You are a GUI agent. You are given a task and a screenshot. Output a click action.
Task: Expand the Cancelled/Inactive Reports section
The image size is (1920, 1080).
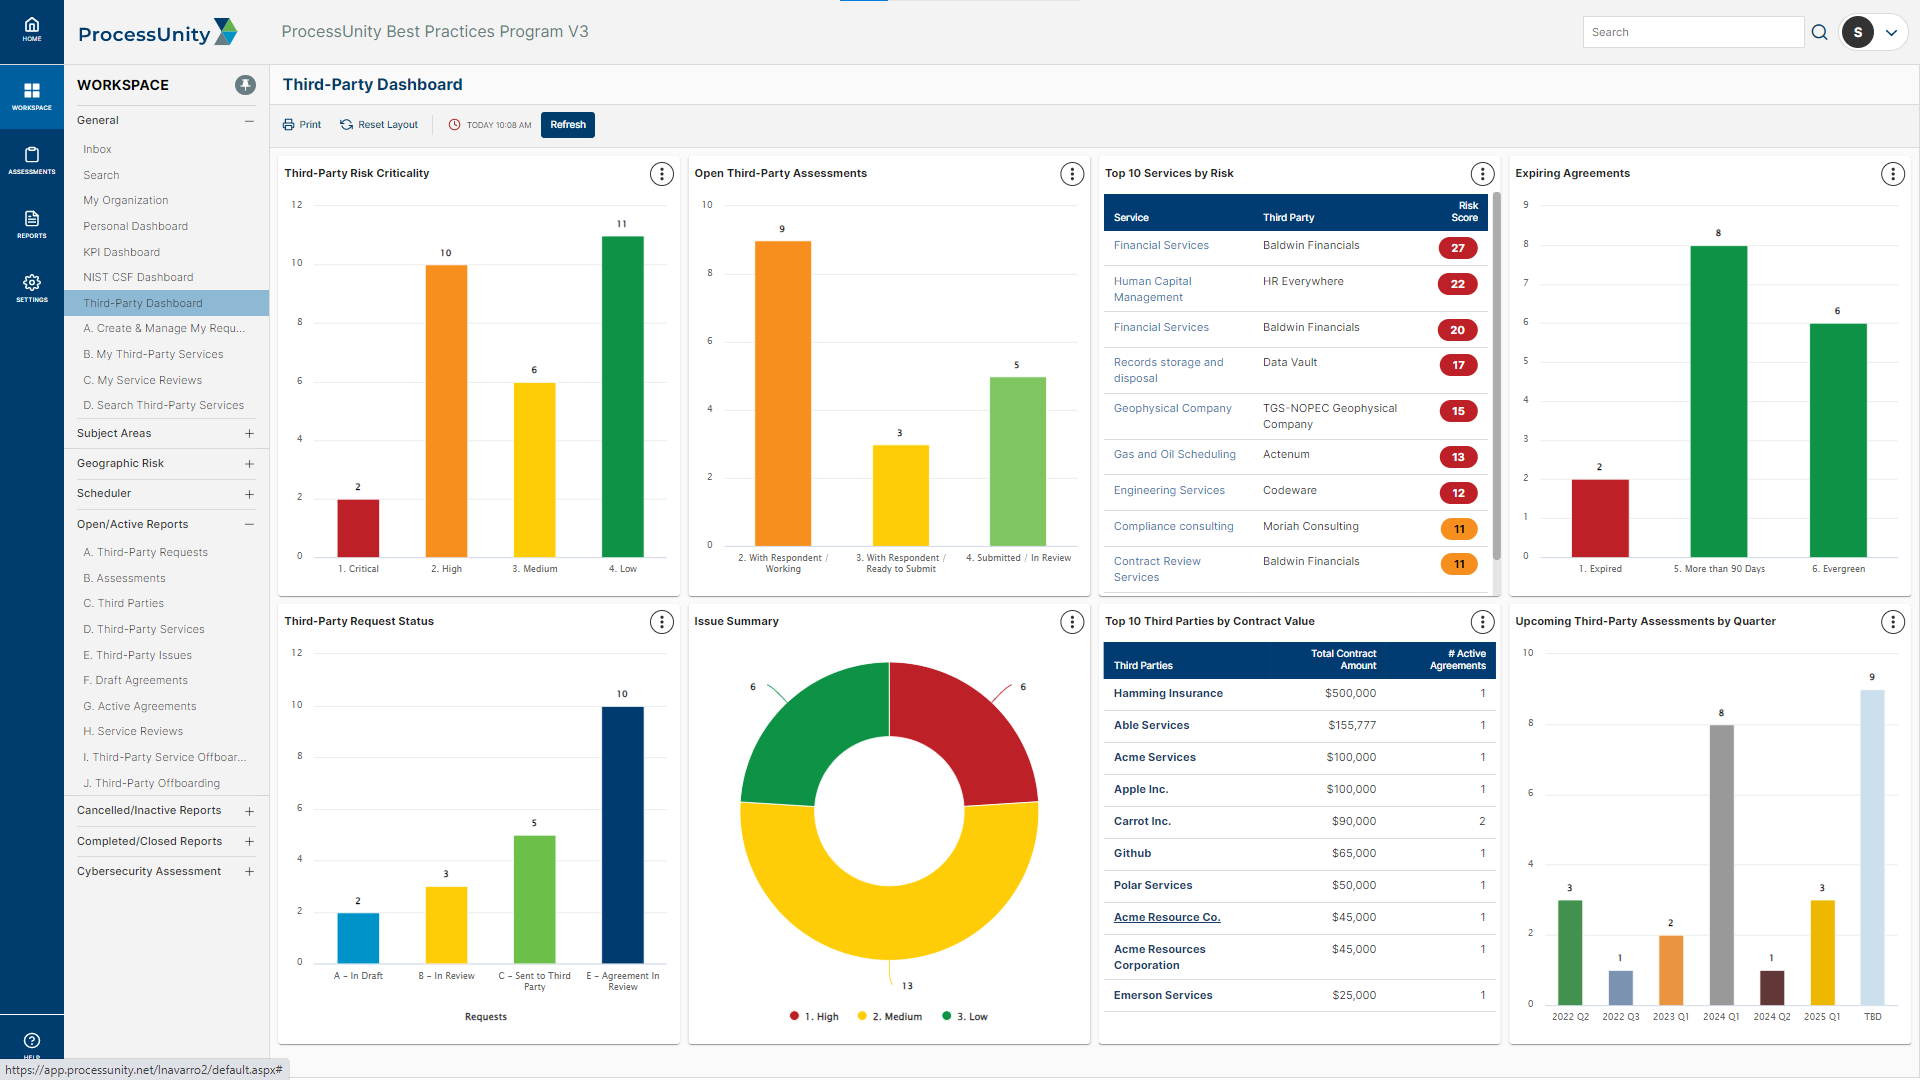(x=249, y=811)
